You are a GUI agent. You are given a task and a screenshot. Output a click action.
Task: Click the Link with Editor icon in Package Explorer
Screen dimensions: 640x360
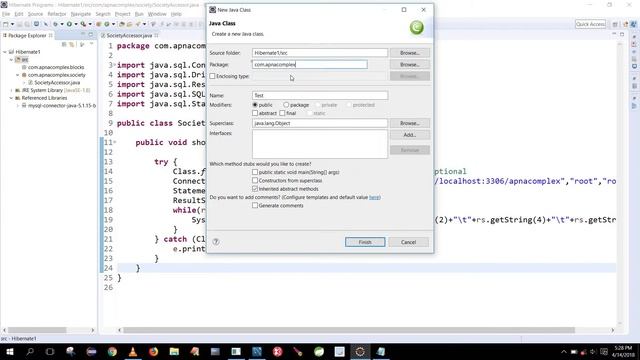click(72, 44)
